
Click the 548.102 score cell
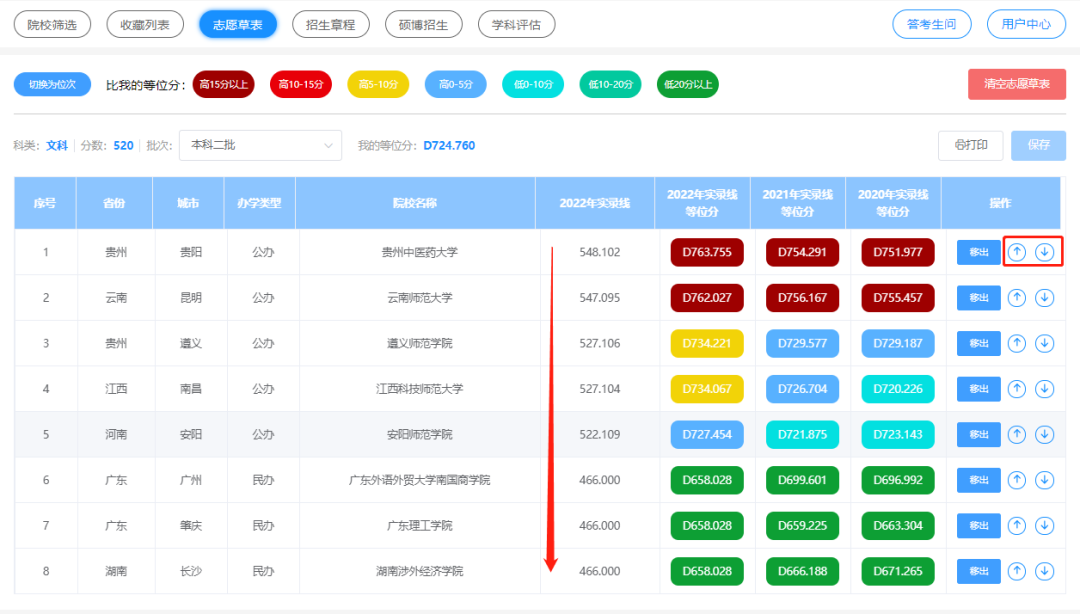click(599, 252)
